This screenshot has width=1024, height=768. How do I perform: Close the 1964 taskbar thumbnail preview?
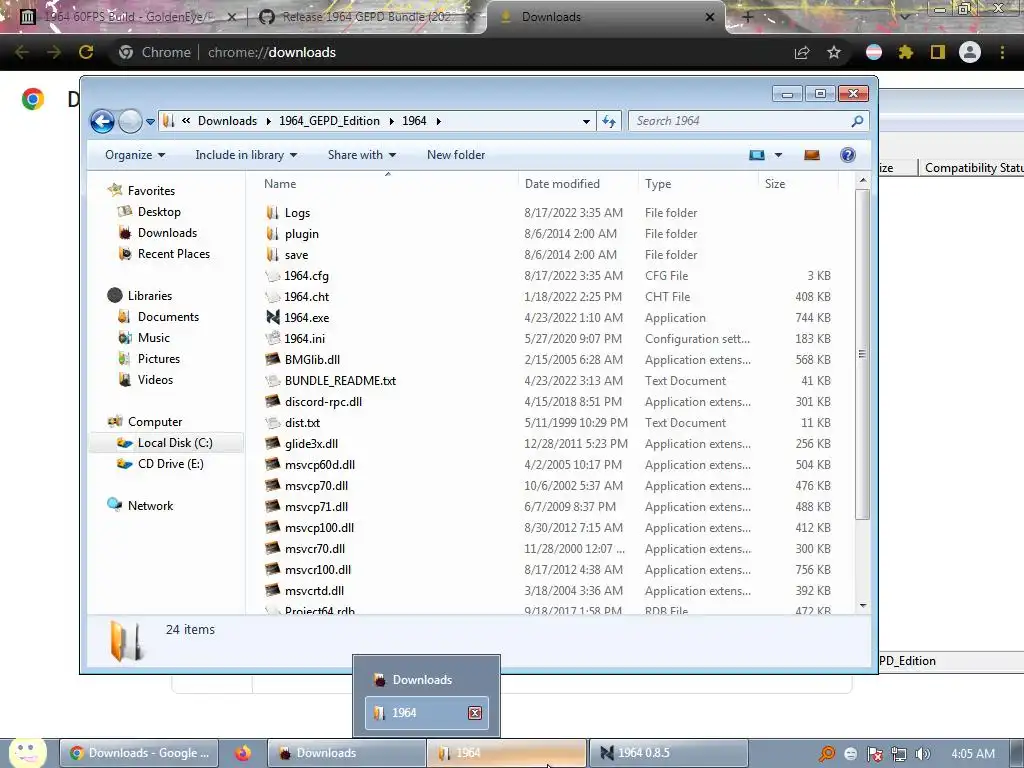tap(475, 713)
